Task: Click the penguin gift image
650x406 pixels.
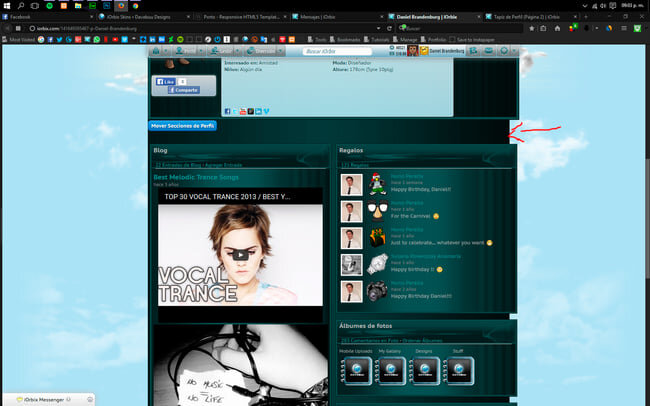Action: click(x=377, y=184)
